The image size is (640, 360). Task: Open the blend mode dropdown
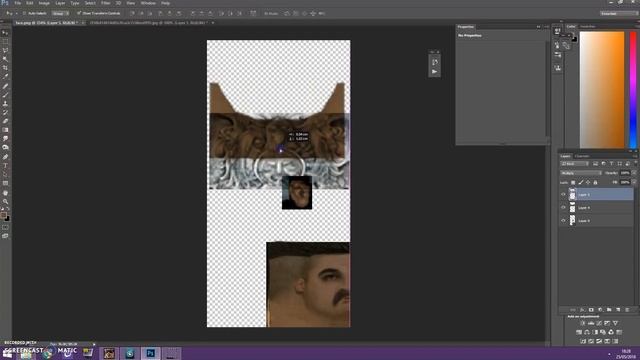point(581,173)
